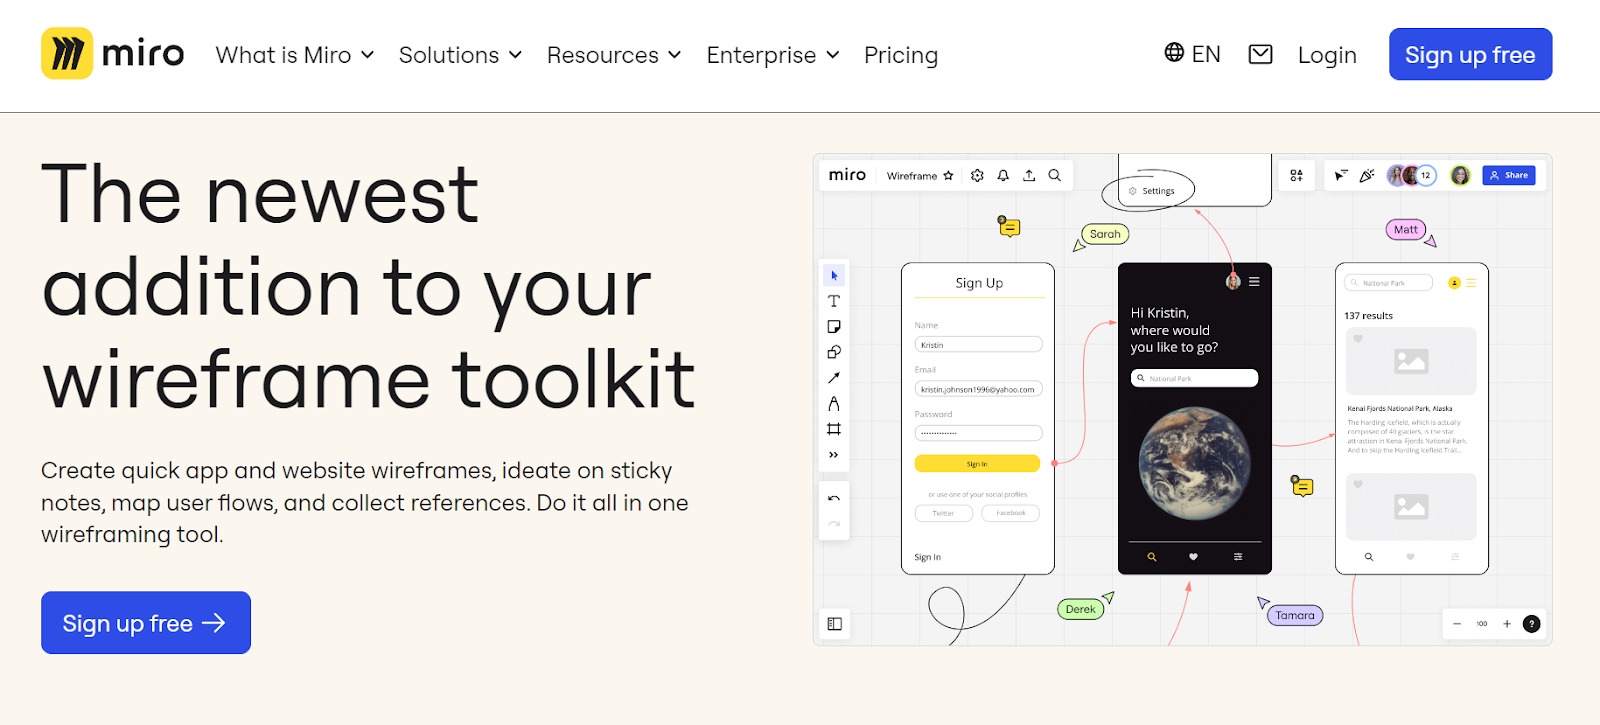The image size is (1600, 725).
Task: Toggle the frames panel at bottom-left of board
Action: (835, 624)
